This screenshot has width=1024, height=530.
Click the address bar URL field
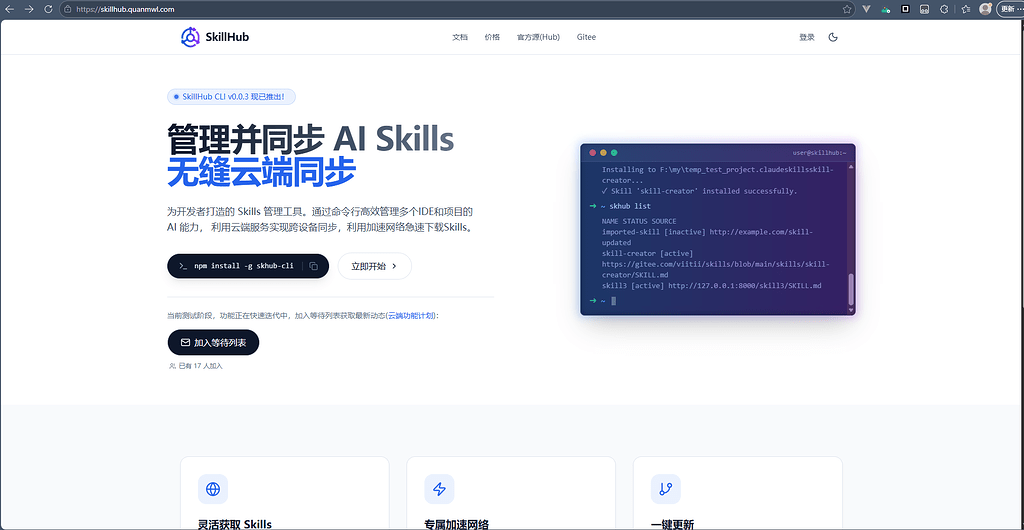coord(457,10)
